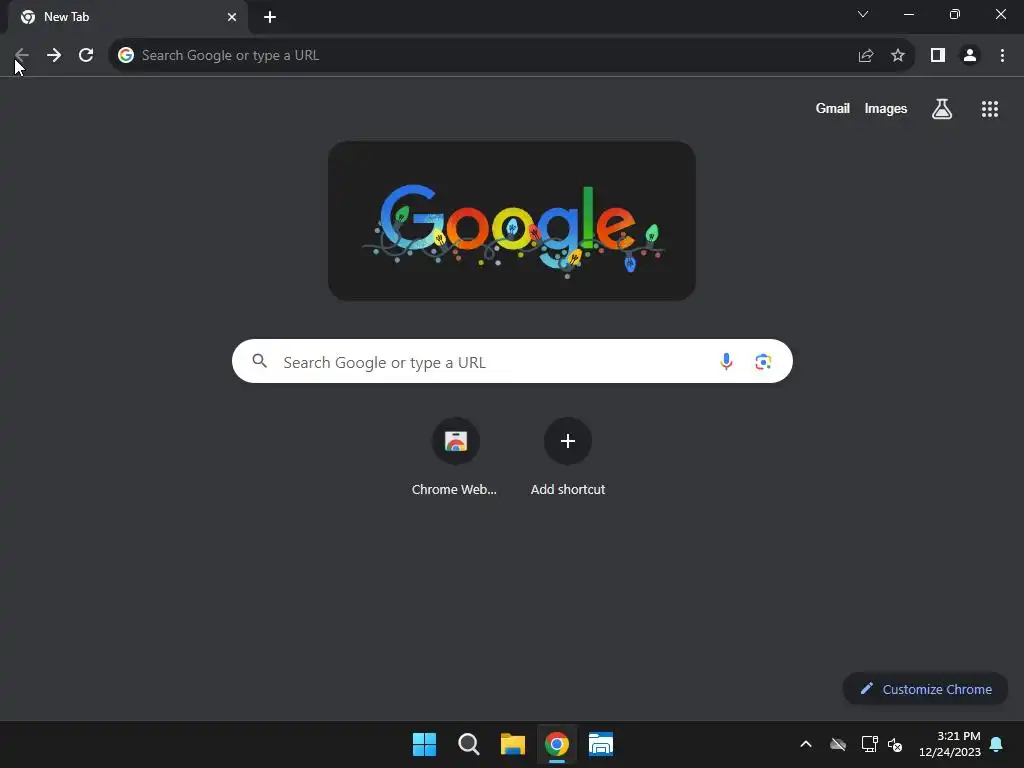Image resolution: width=1024 pixels, height=768 pixels.
Task: Open File Explorer from the taskbar
Action: [x=513, y=744]
